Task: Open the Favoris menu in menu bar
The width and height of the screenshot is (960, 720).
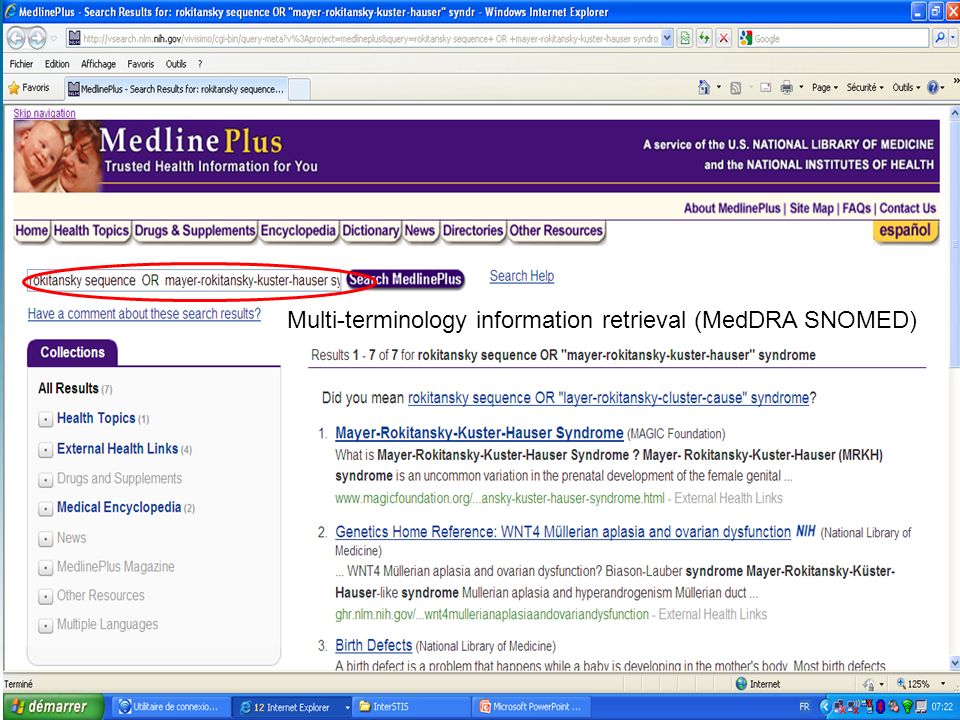Action: tap(141, 64)
